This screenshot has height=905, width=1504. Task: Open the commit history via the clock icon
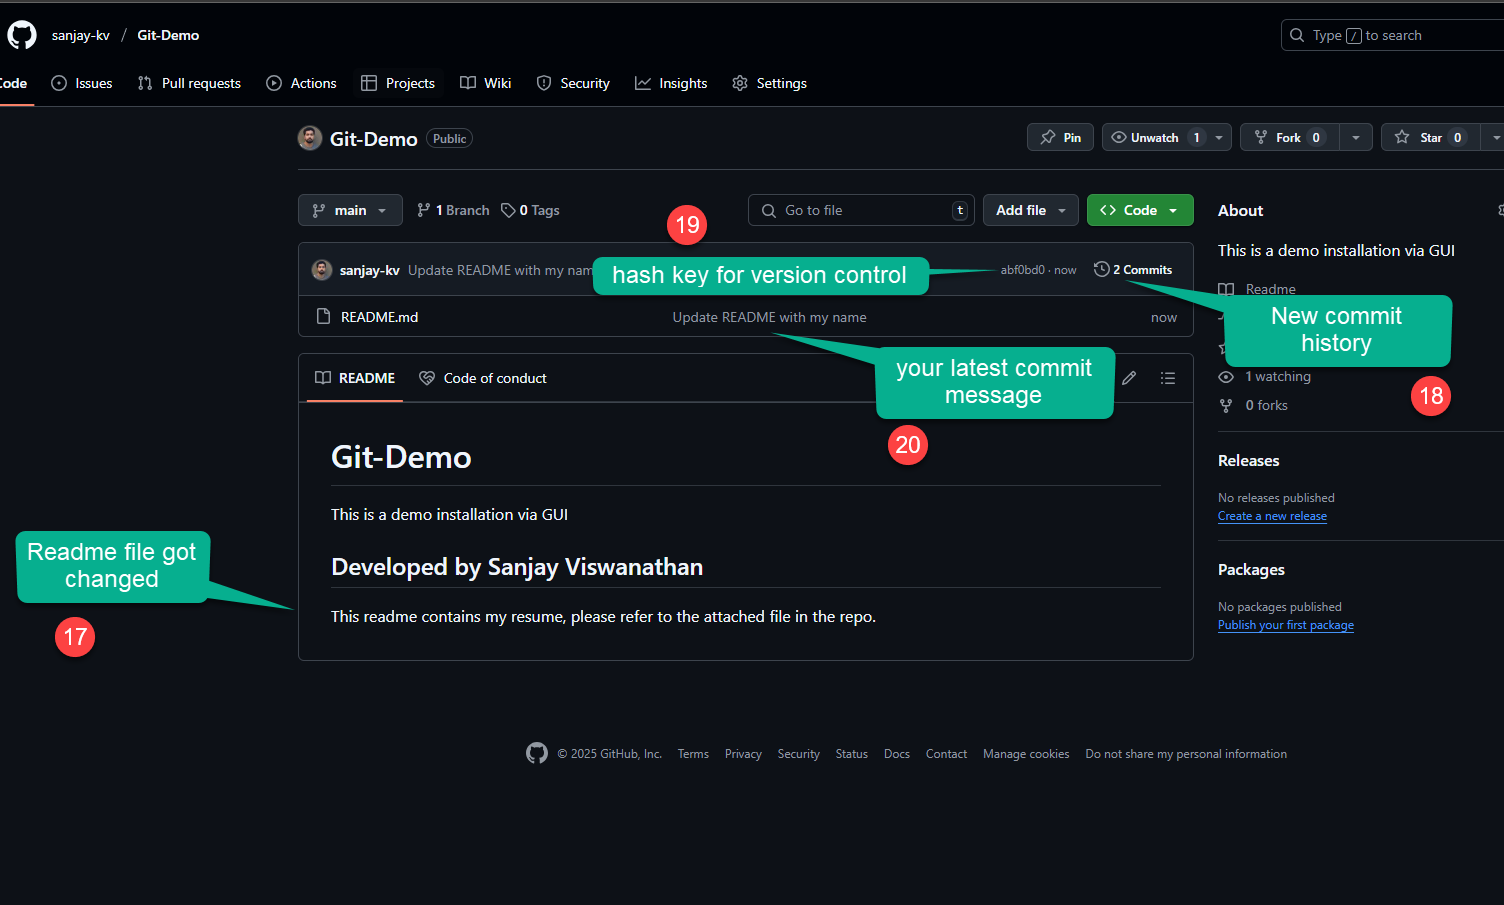(1101, 269)
